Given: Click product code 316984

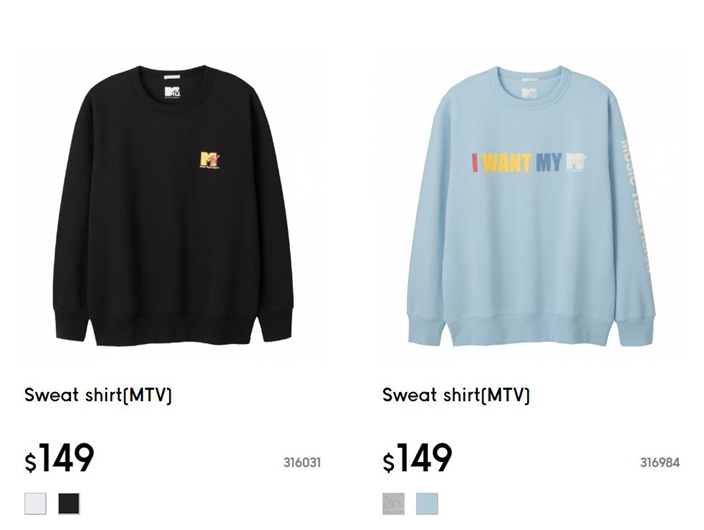Looking at the screenshot, I should click(x=660, y=462).
